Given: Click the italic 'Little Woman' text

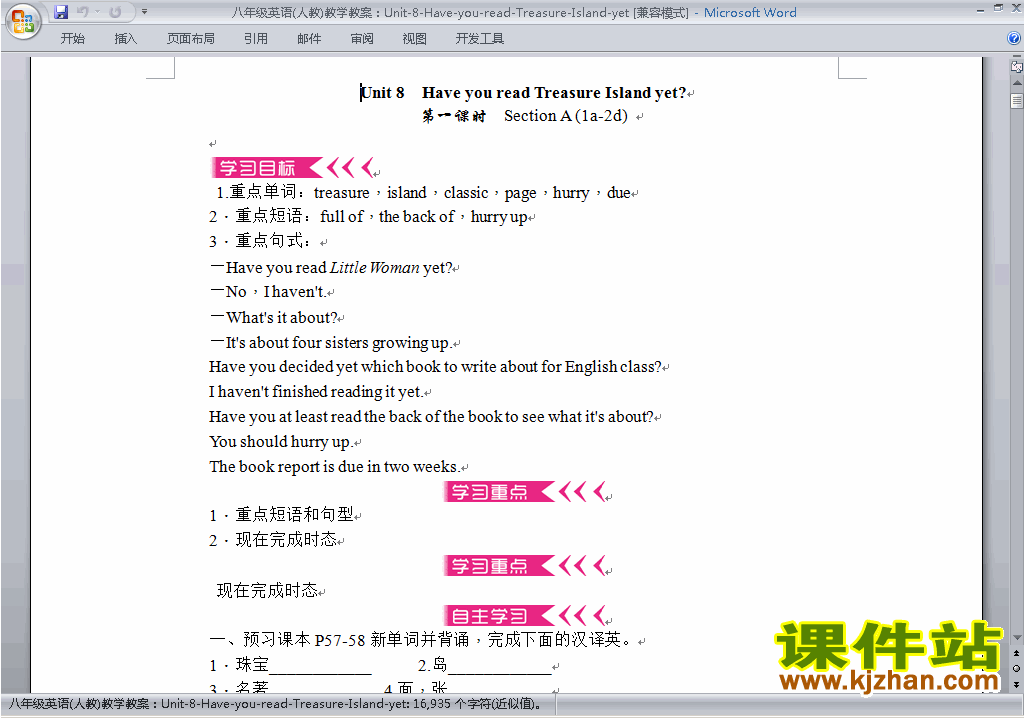Looking at the screenshot, I should pos(375,268).
